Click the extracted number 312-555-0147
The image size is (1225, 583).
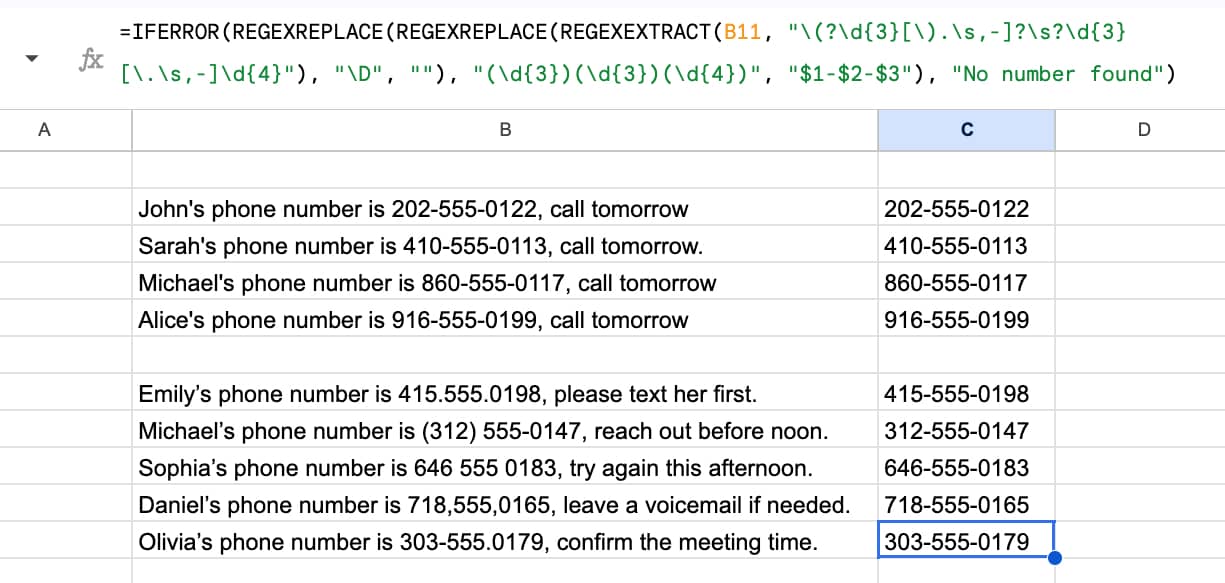point(956,431)
